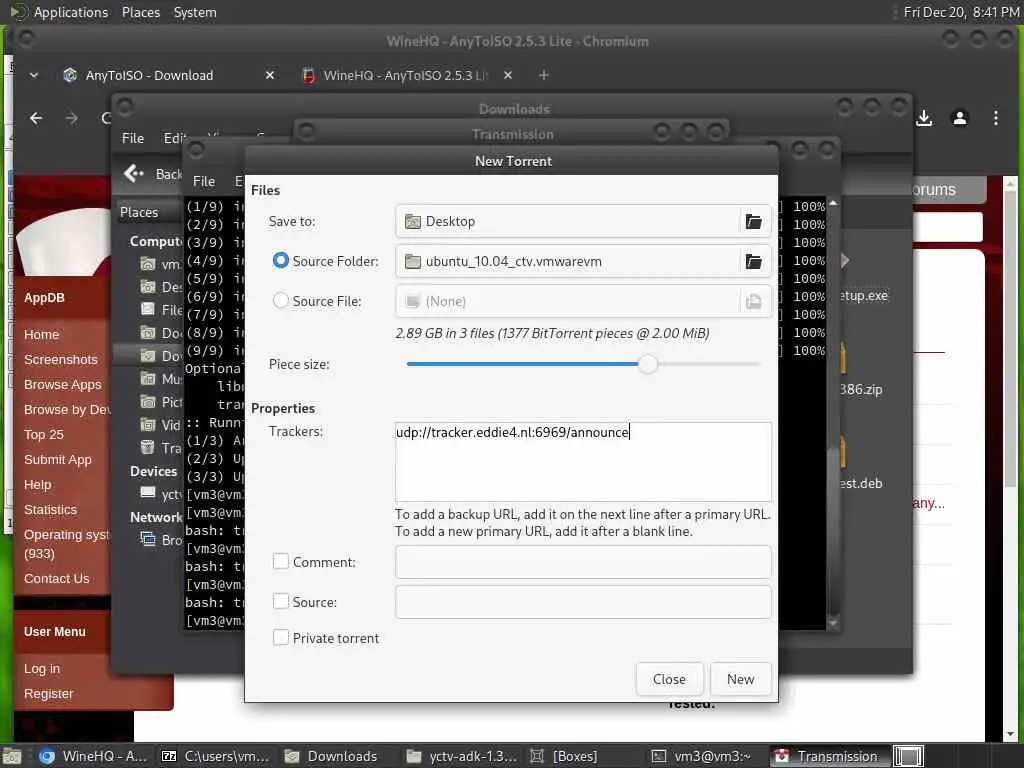Viewport: 1024px width, 768px height.
Task: Click browse icon beside source folder field
Action: [753, 261]
